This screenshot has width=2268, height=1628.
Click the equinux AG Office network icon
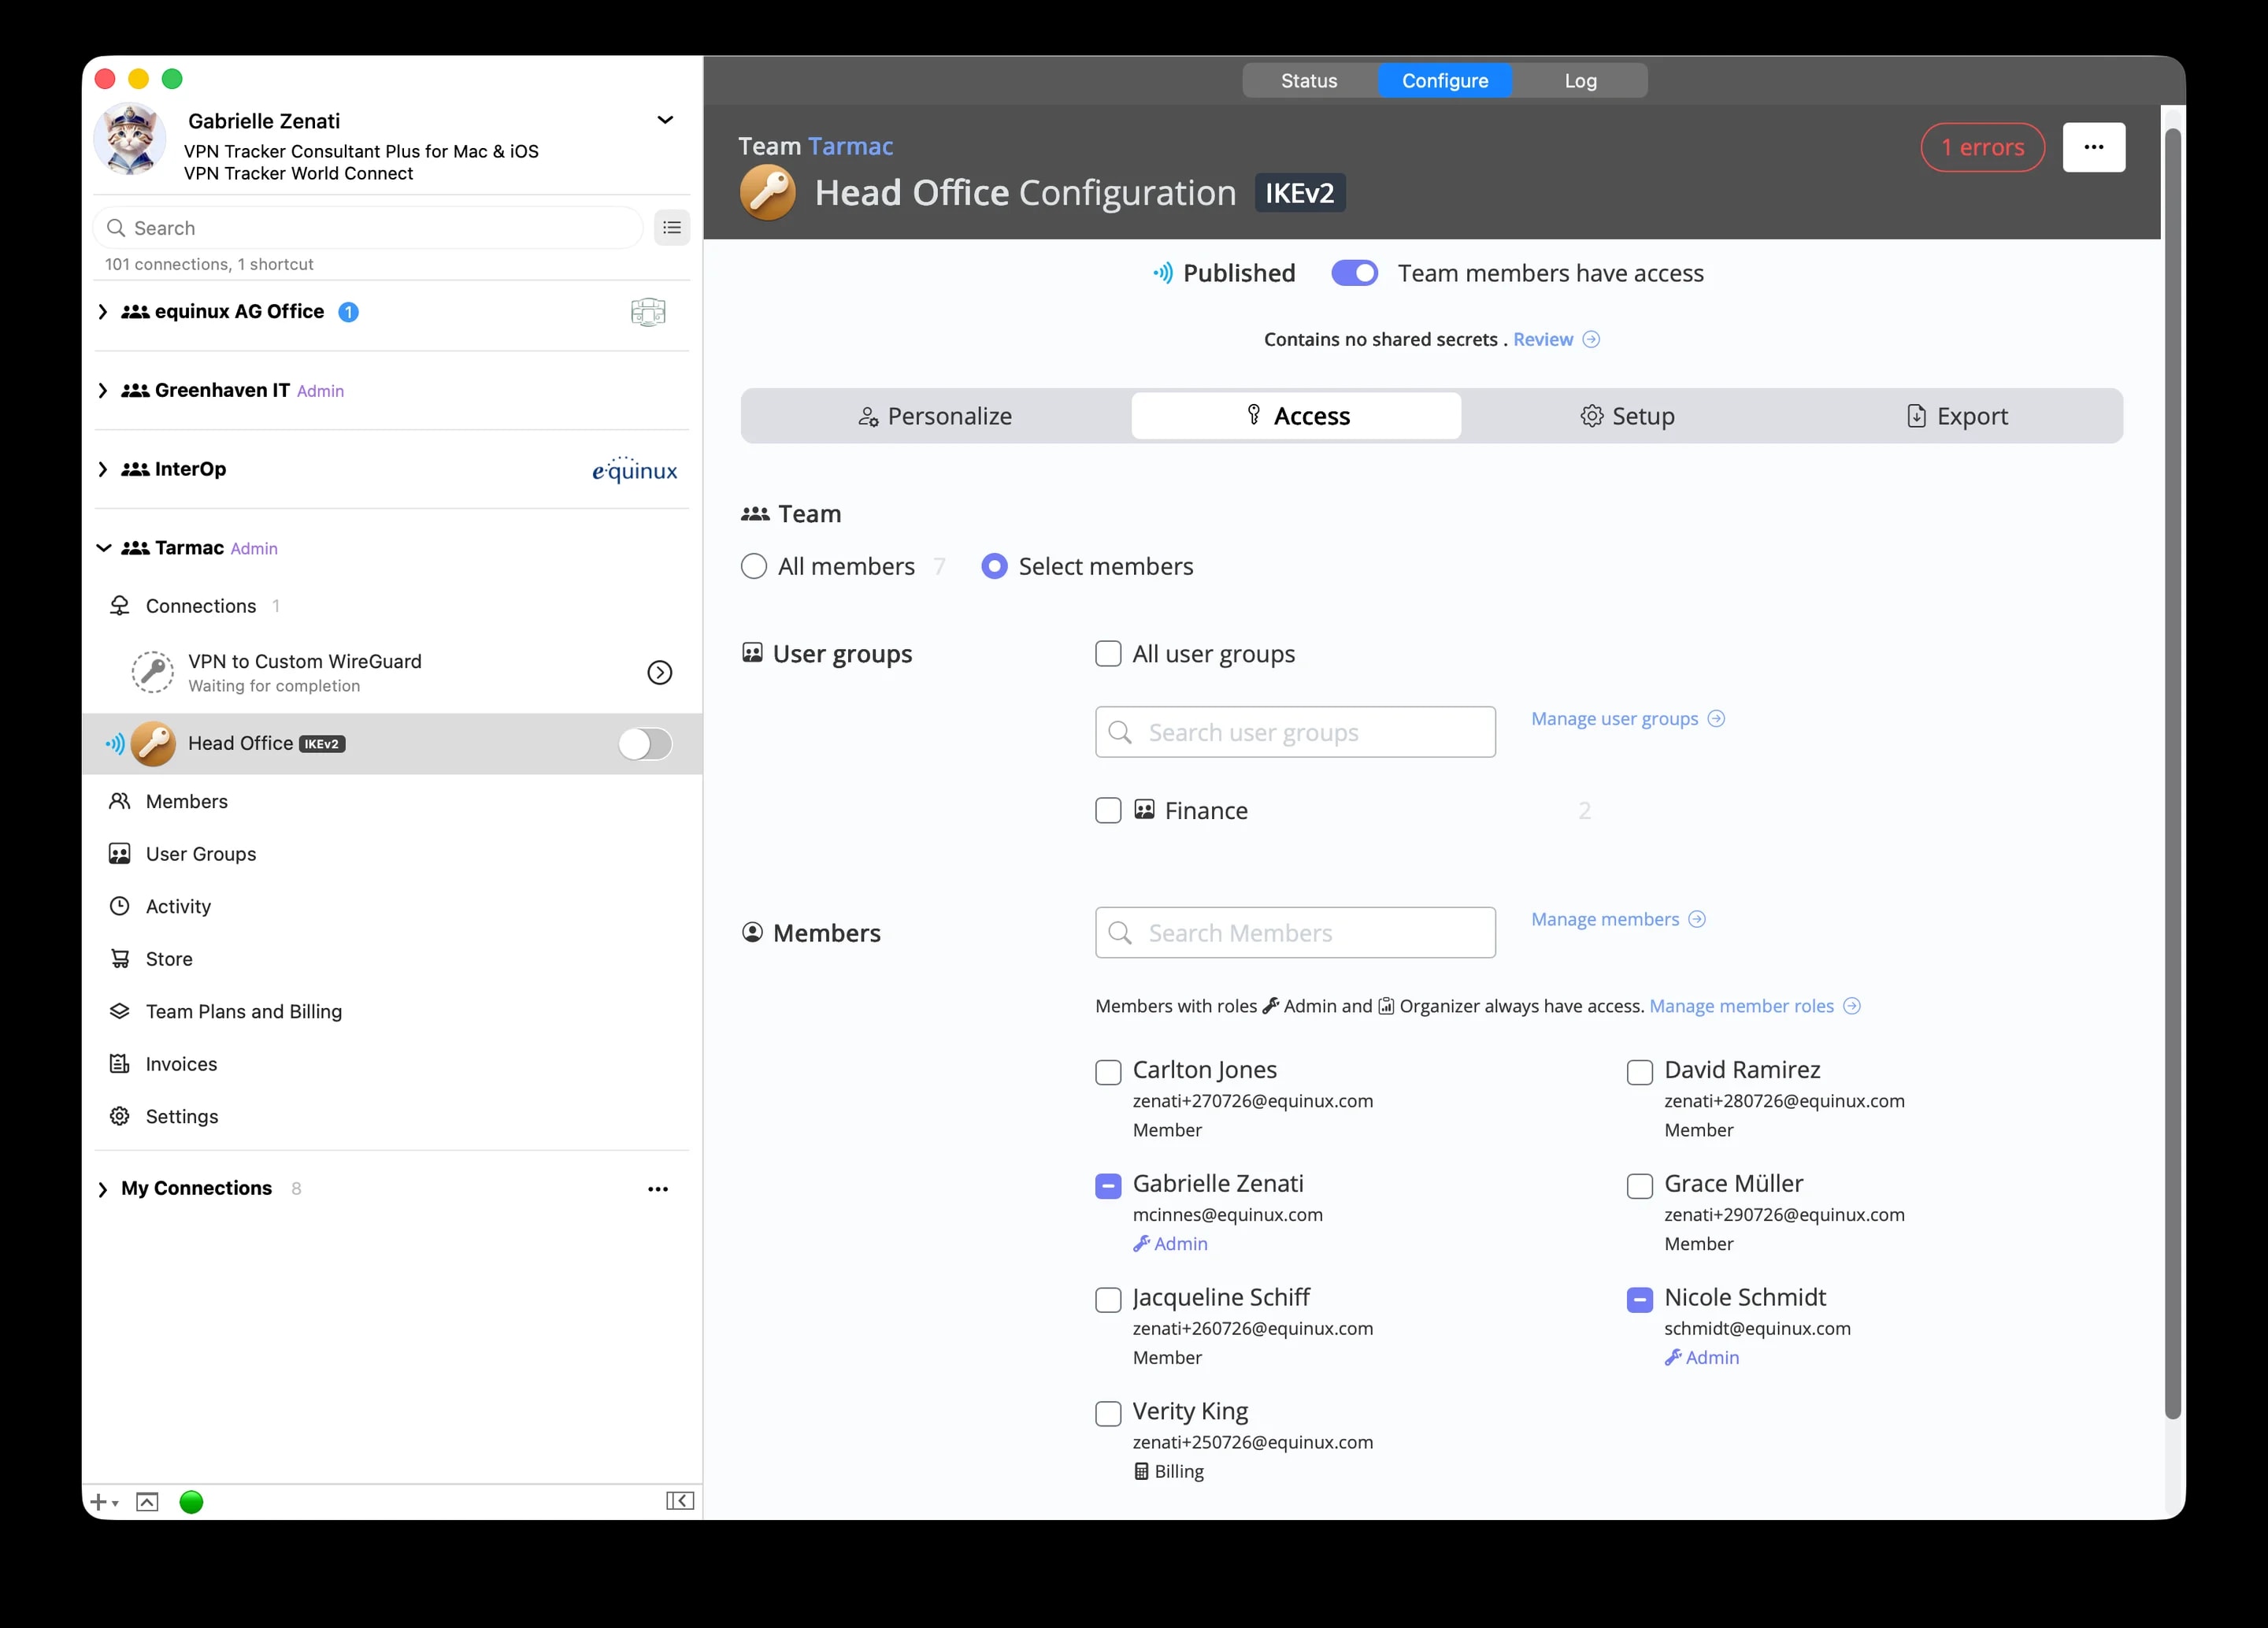648,312
